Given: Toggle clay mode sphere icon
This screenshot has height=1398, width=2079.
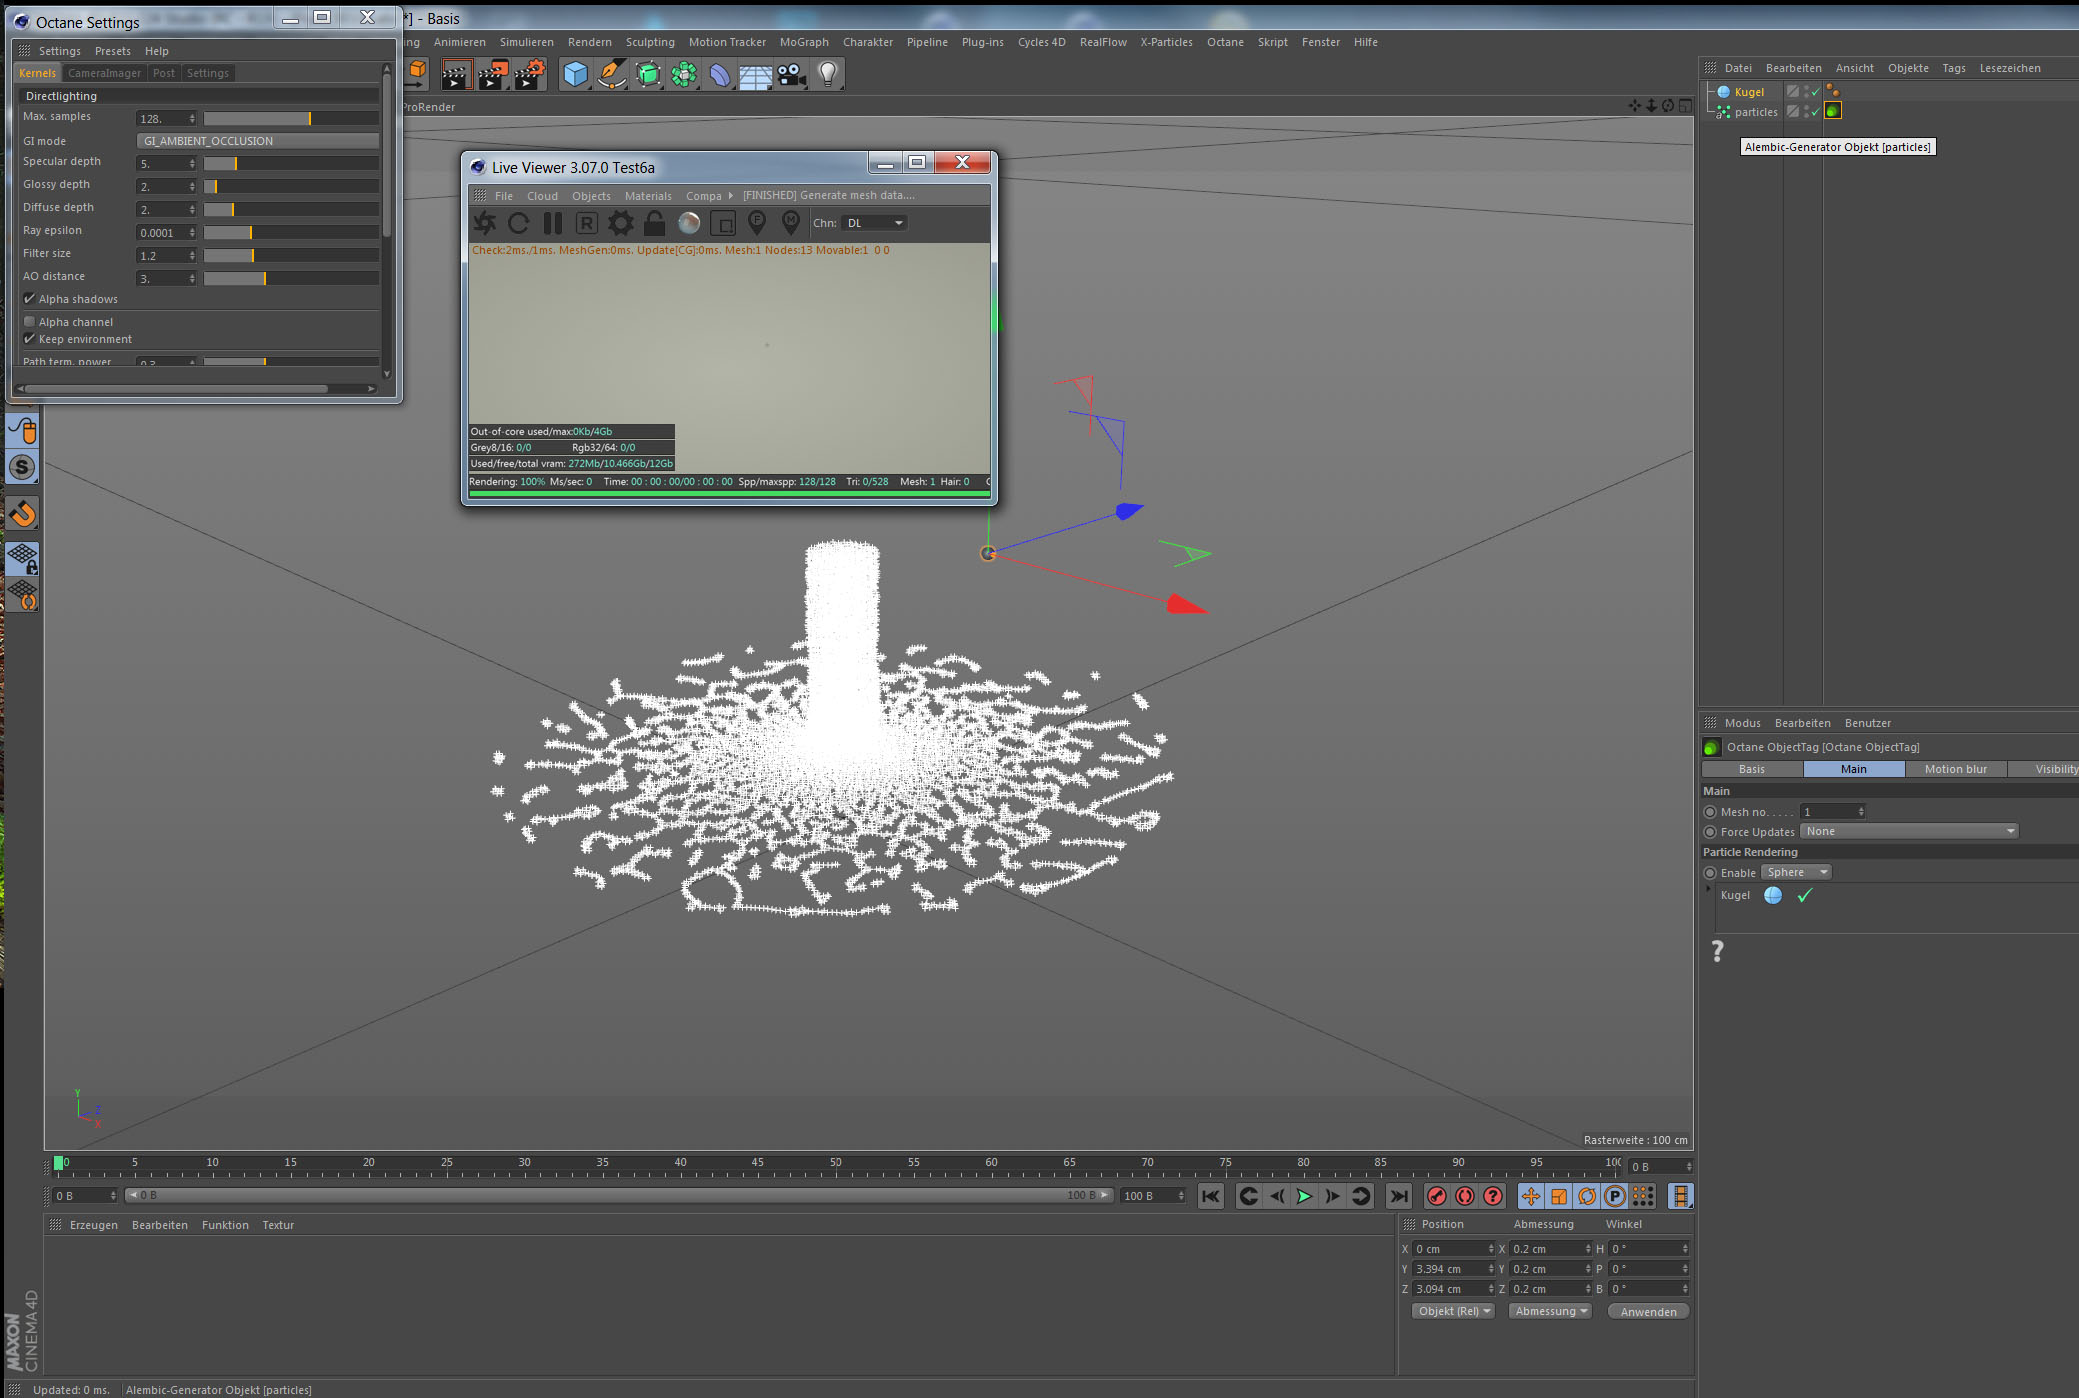Looking at the screenshot, I should (688, 223).
